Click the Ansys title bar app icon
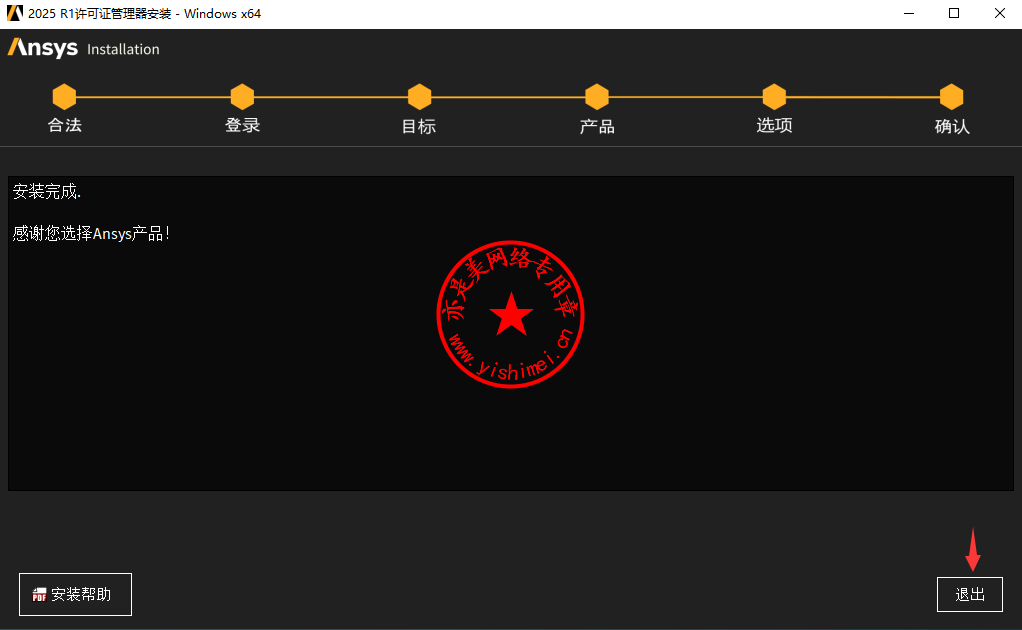Screen dimensions: 1022x630 [x=14, y=13]
